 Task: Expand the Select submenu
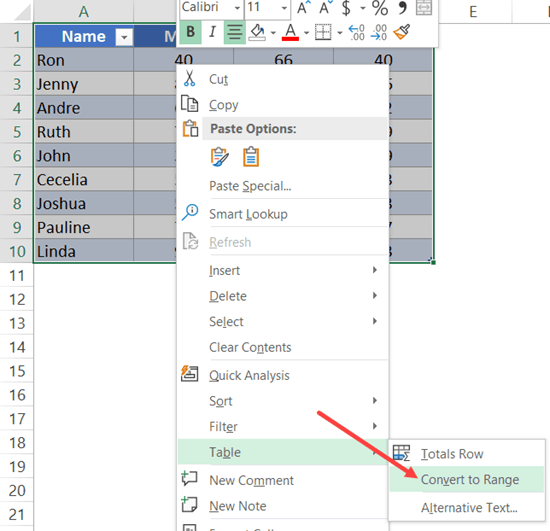point(283,322)
